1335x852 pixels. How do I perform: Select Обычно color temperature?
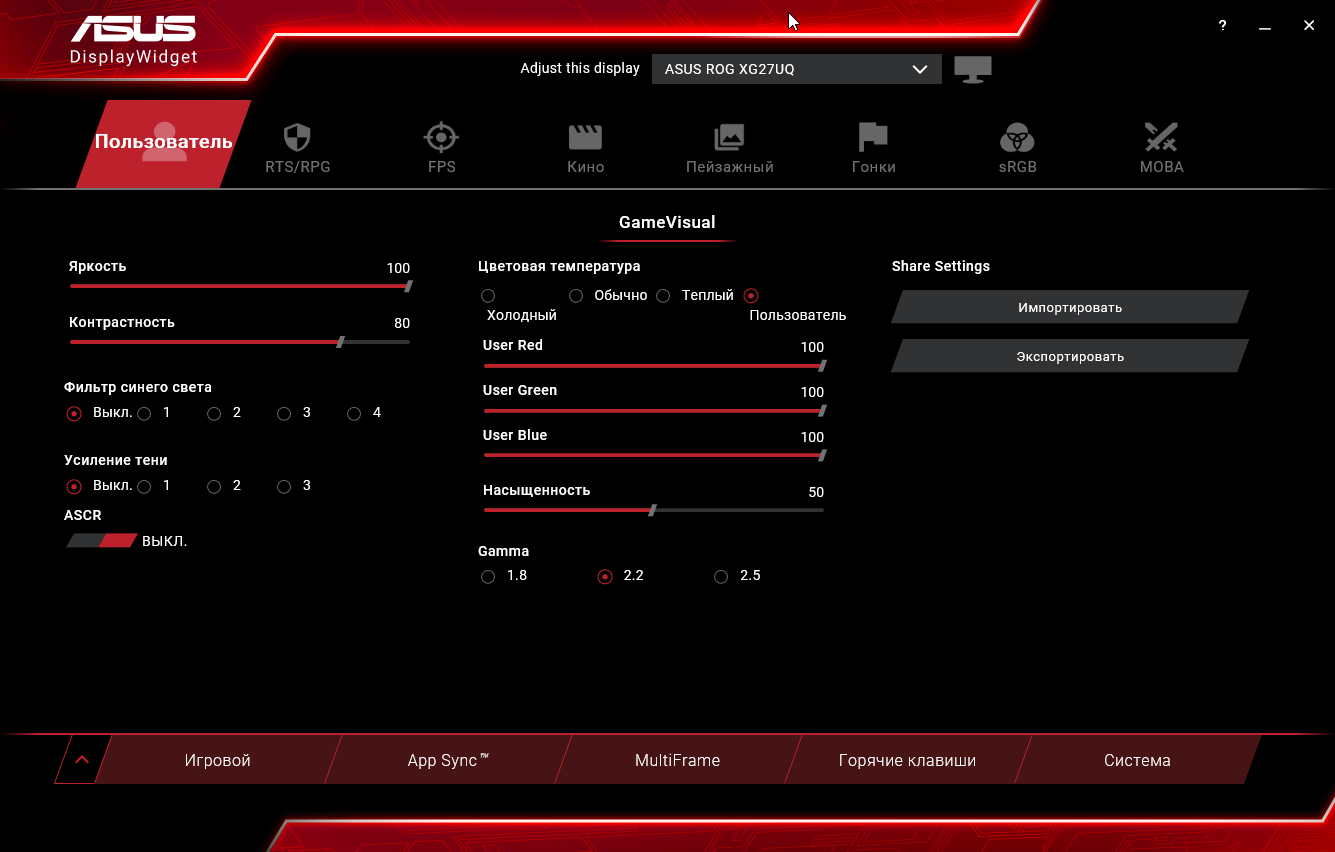click(576, 296)
